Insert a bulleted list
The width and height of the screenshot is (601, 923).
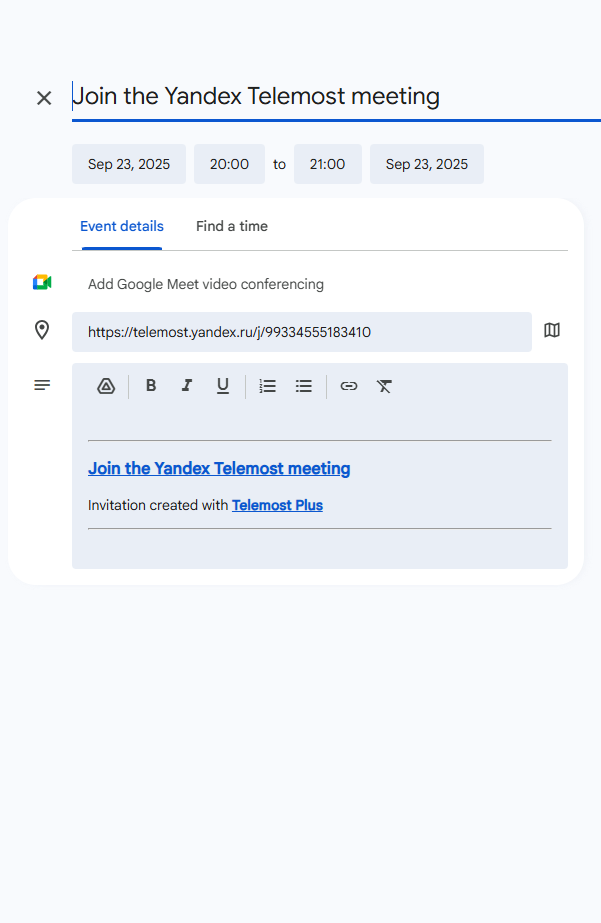point(304,386)
